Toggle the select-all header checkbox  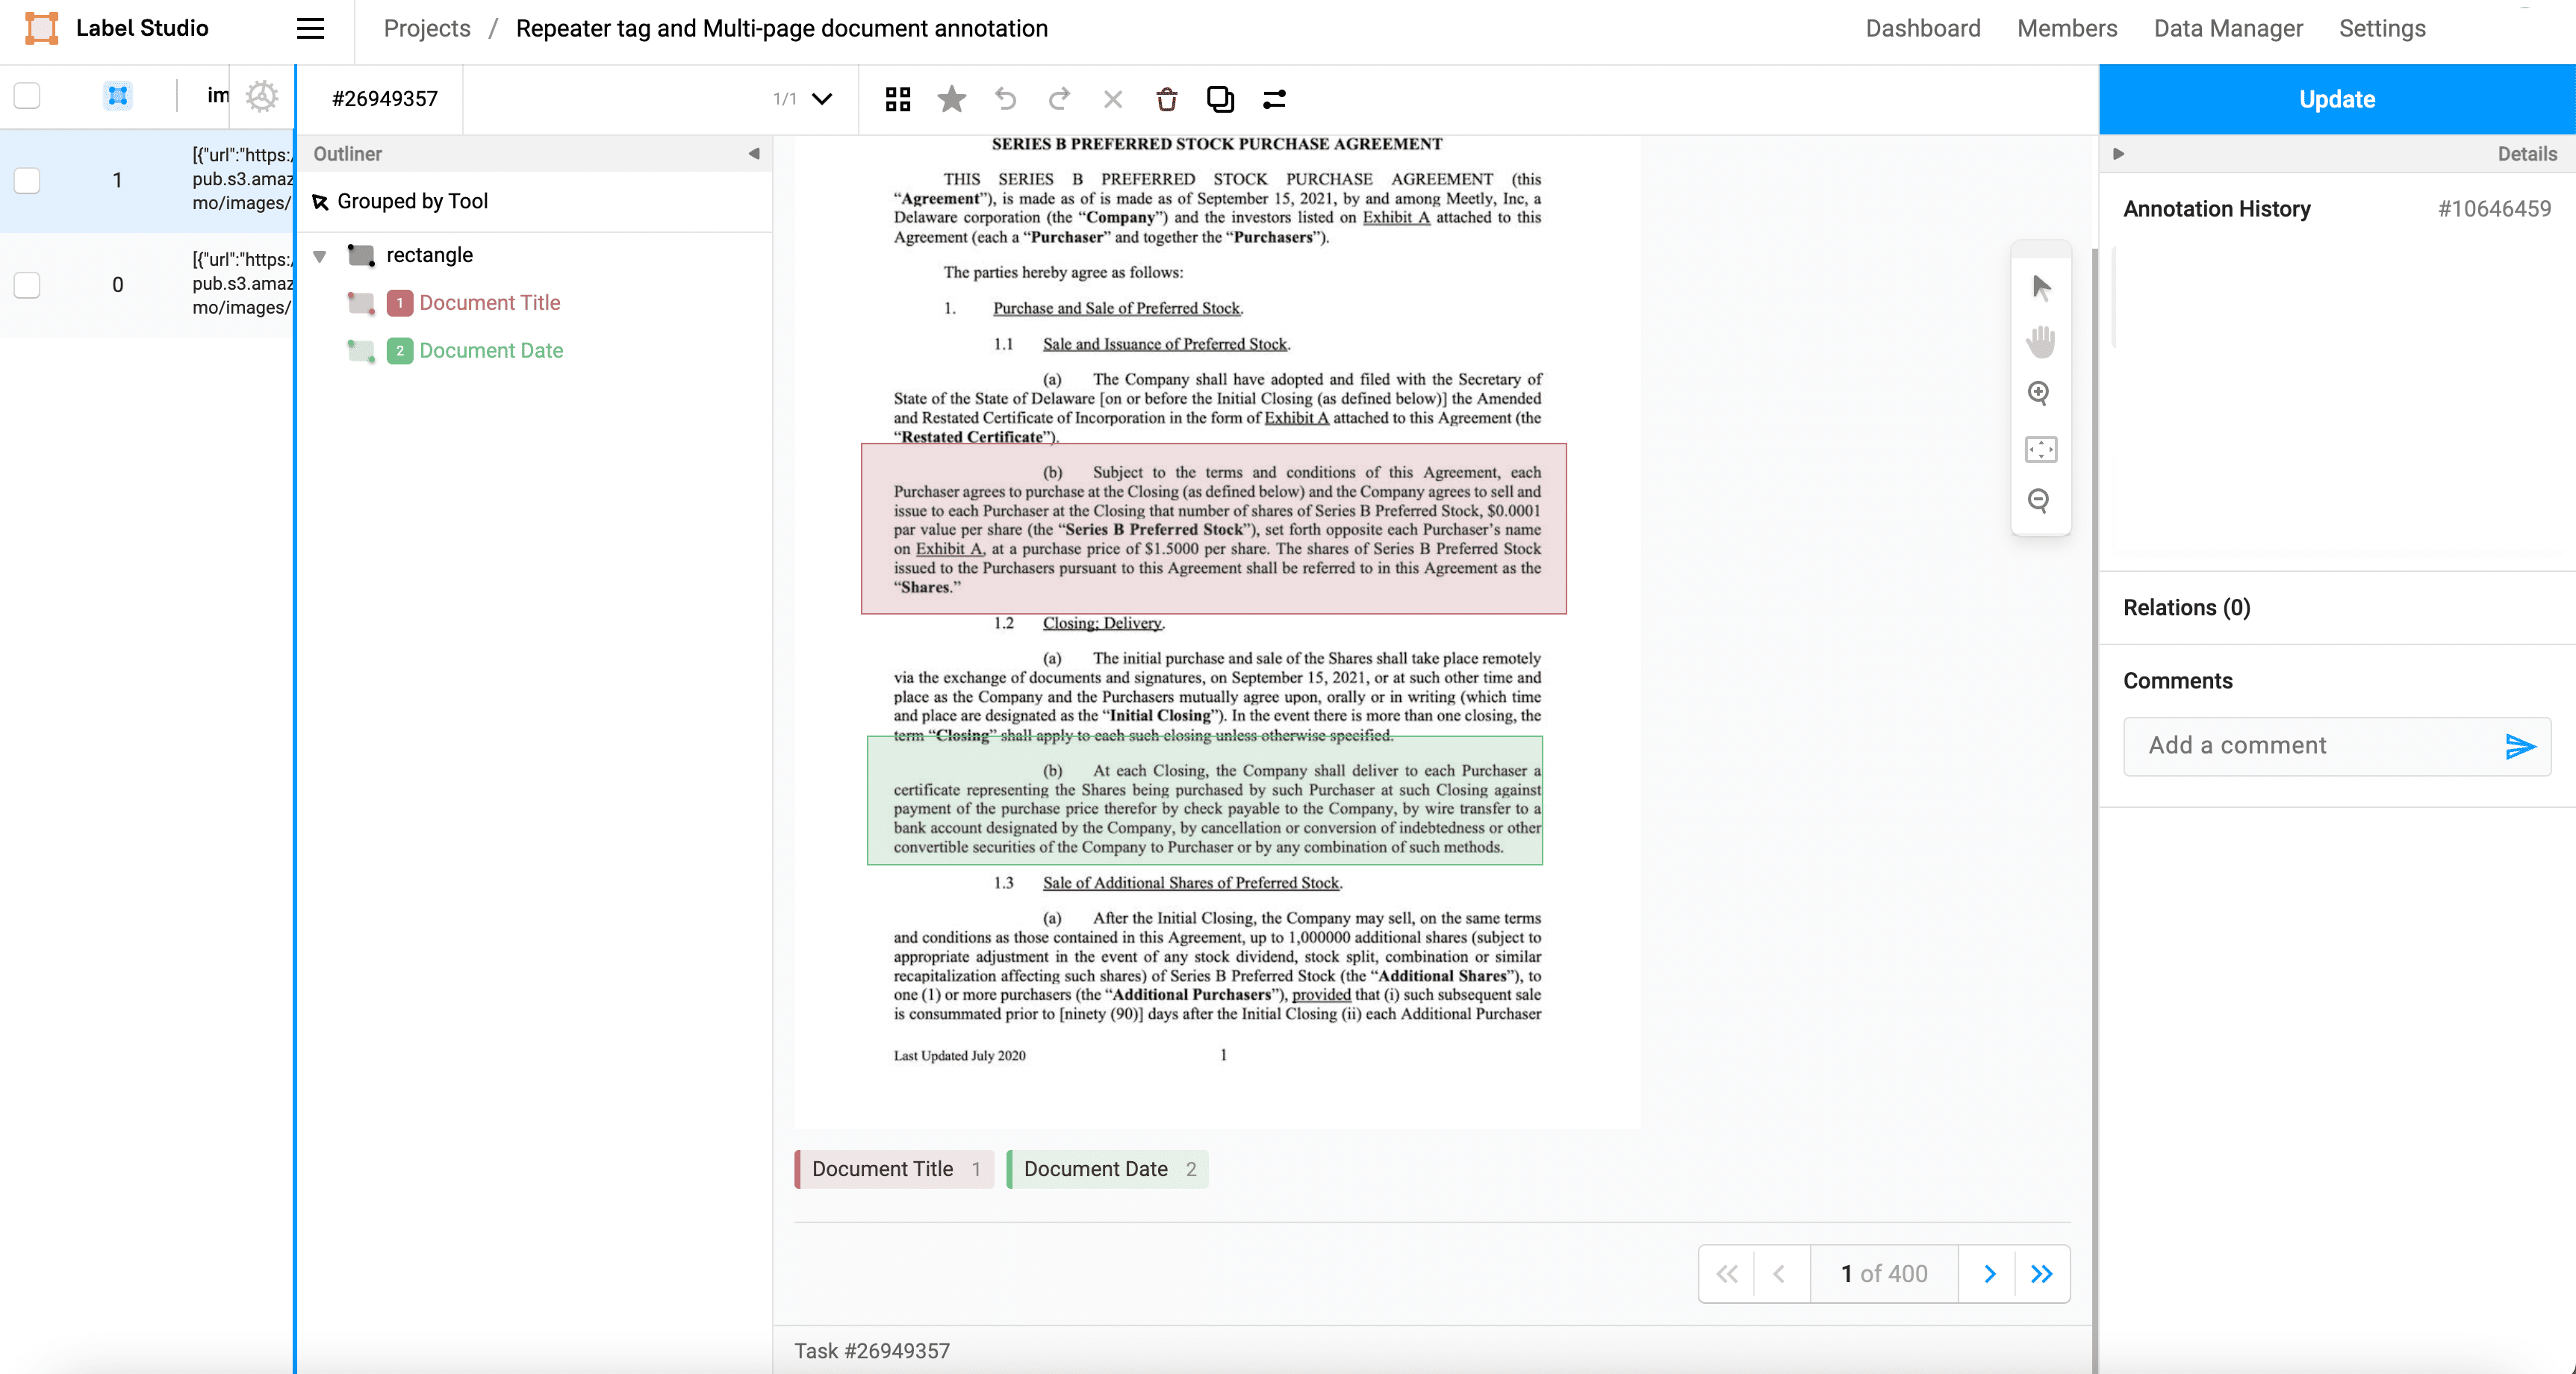pos(27,96)
